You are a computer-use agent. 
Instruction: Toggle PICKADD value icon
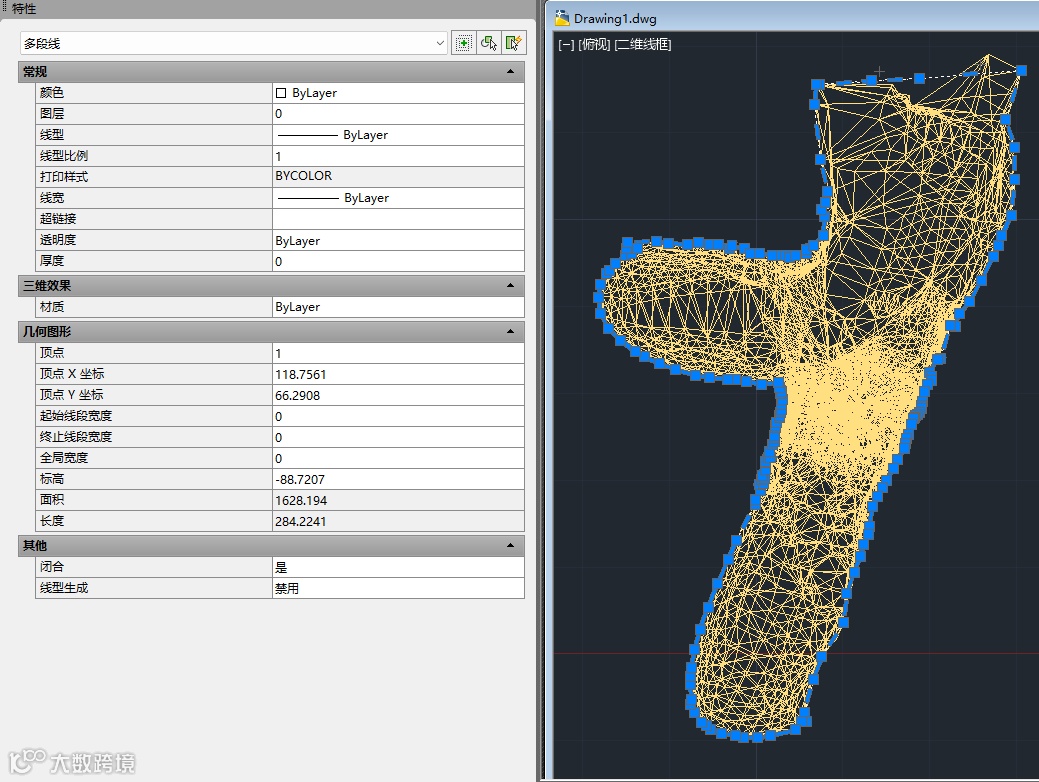tap(463, 43)
